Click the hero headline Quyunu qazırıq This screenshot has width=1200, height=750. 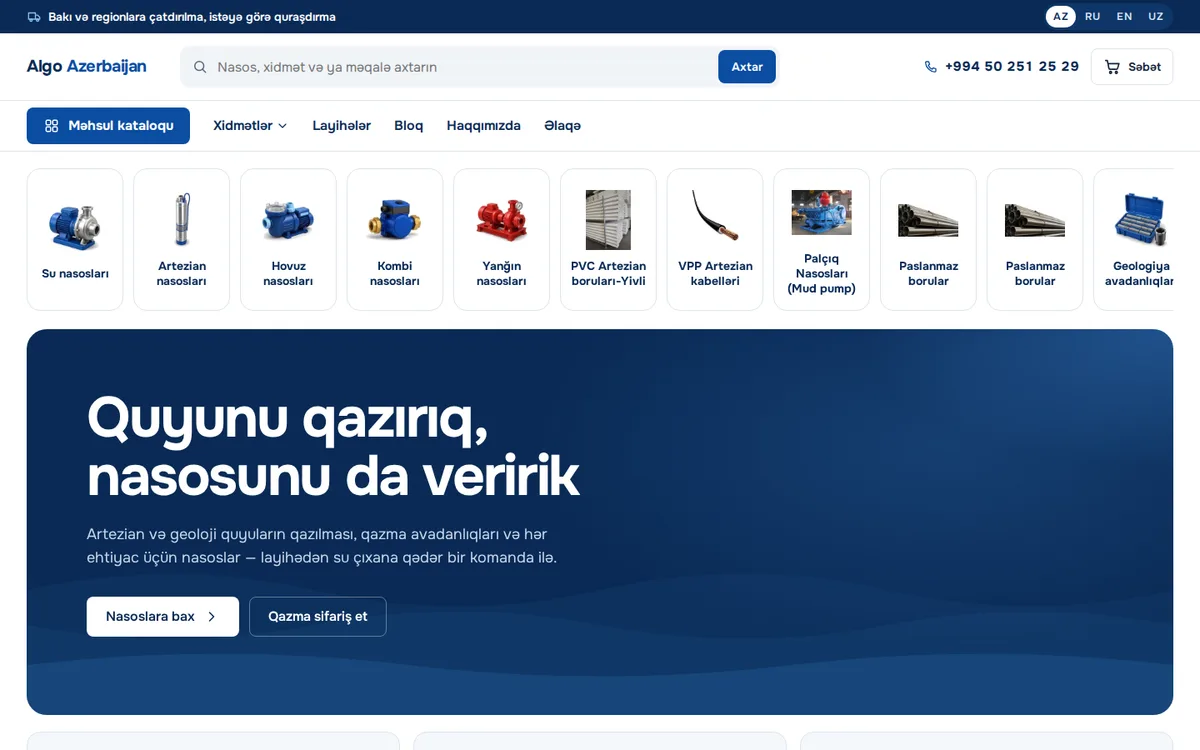coord(288,419)
